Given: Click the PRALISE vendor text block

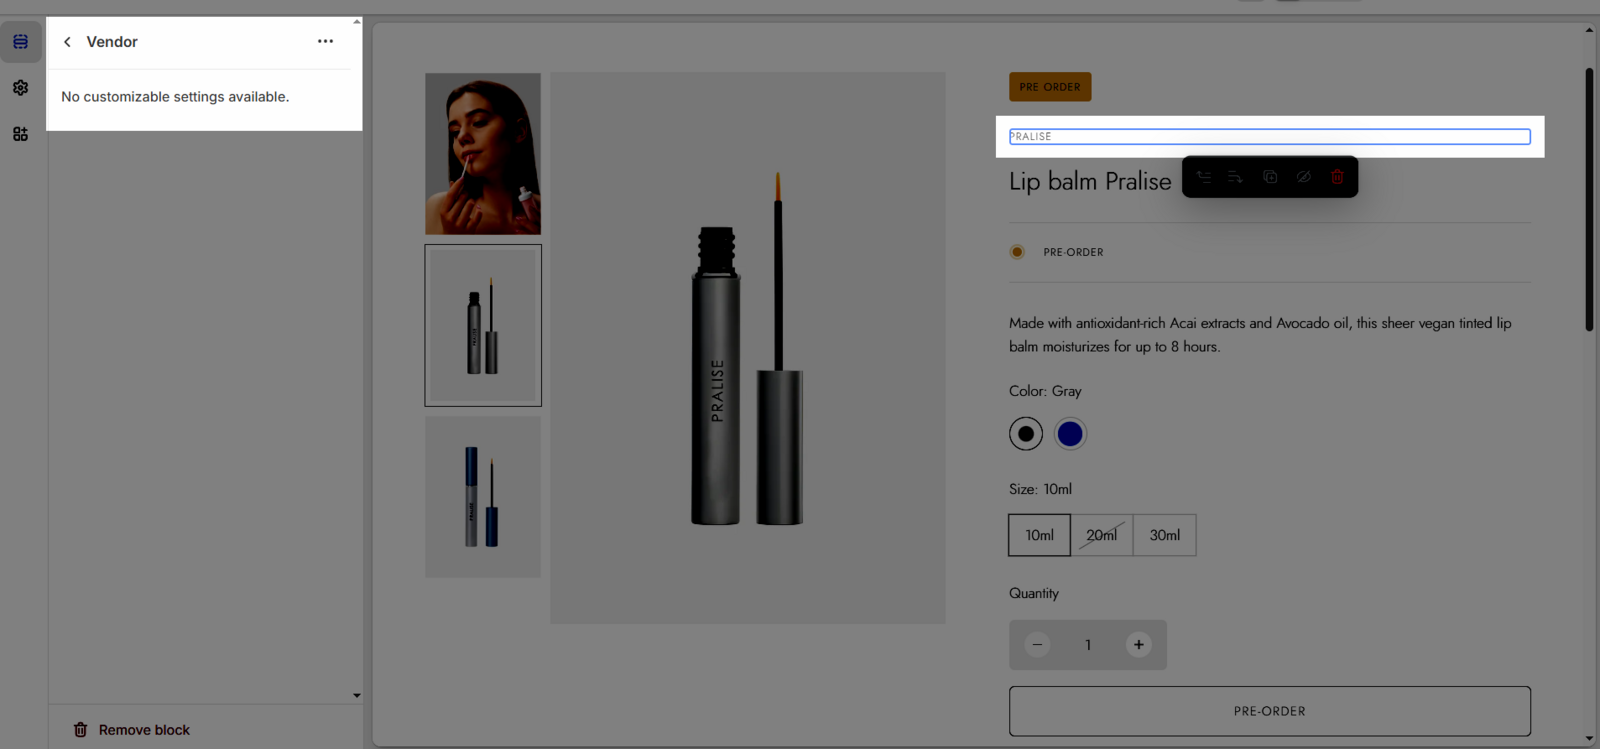Looking at the screenshot, I should pos(1269,136).
